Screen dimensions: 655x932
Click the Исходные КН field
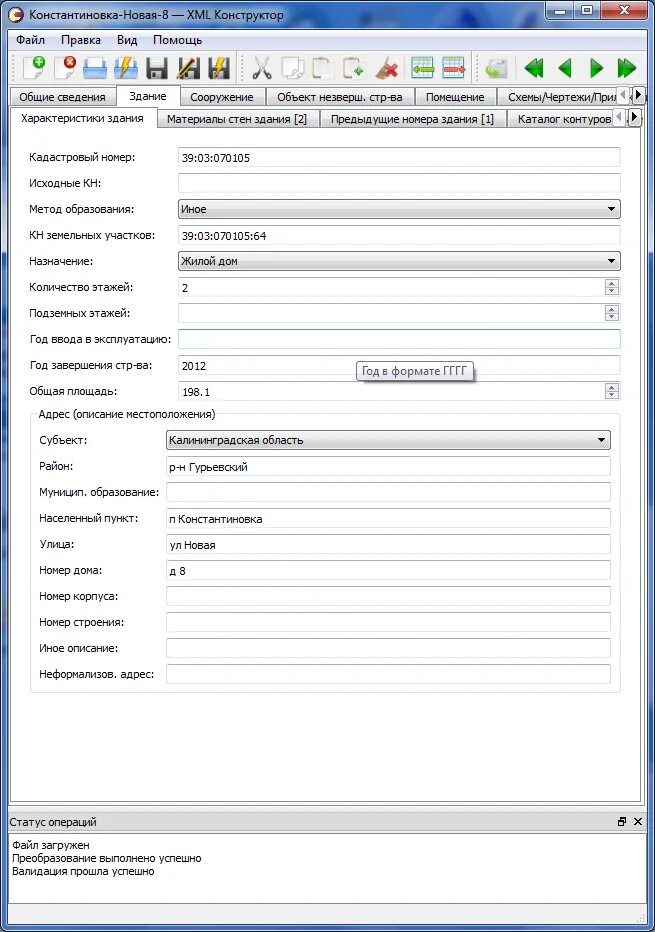tap(399, 183)
